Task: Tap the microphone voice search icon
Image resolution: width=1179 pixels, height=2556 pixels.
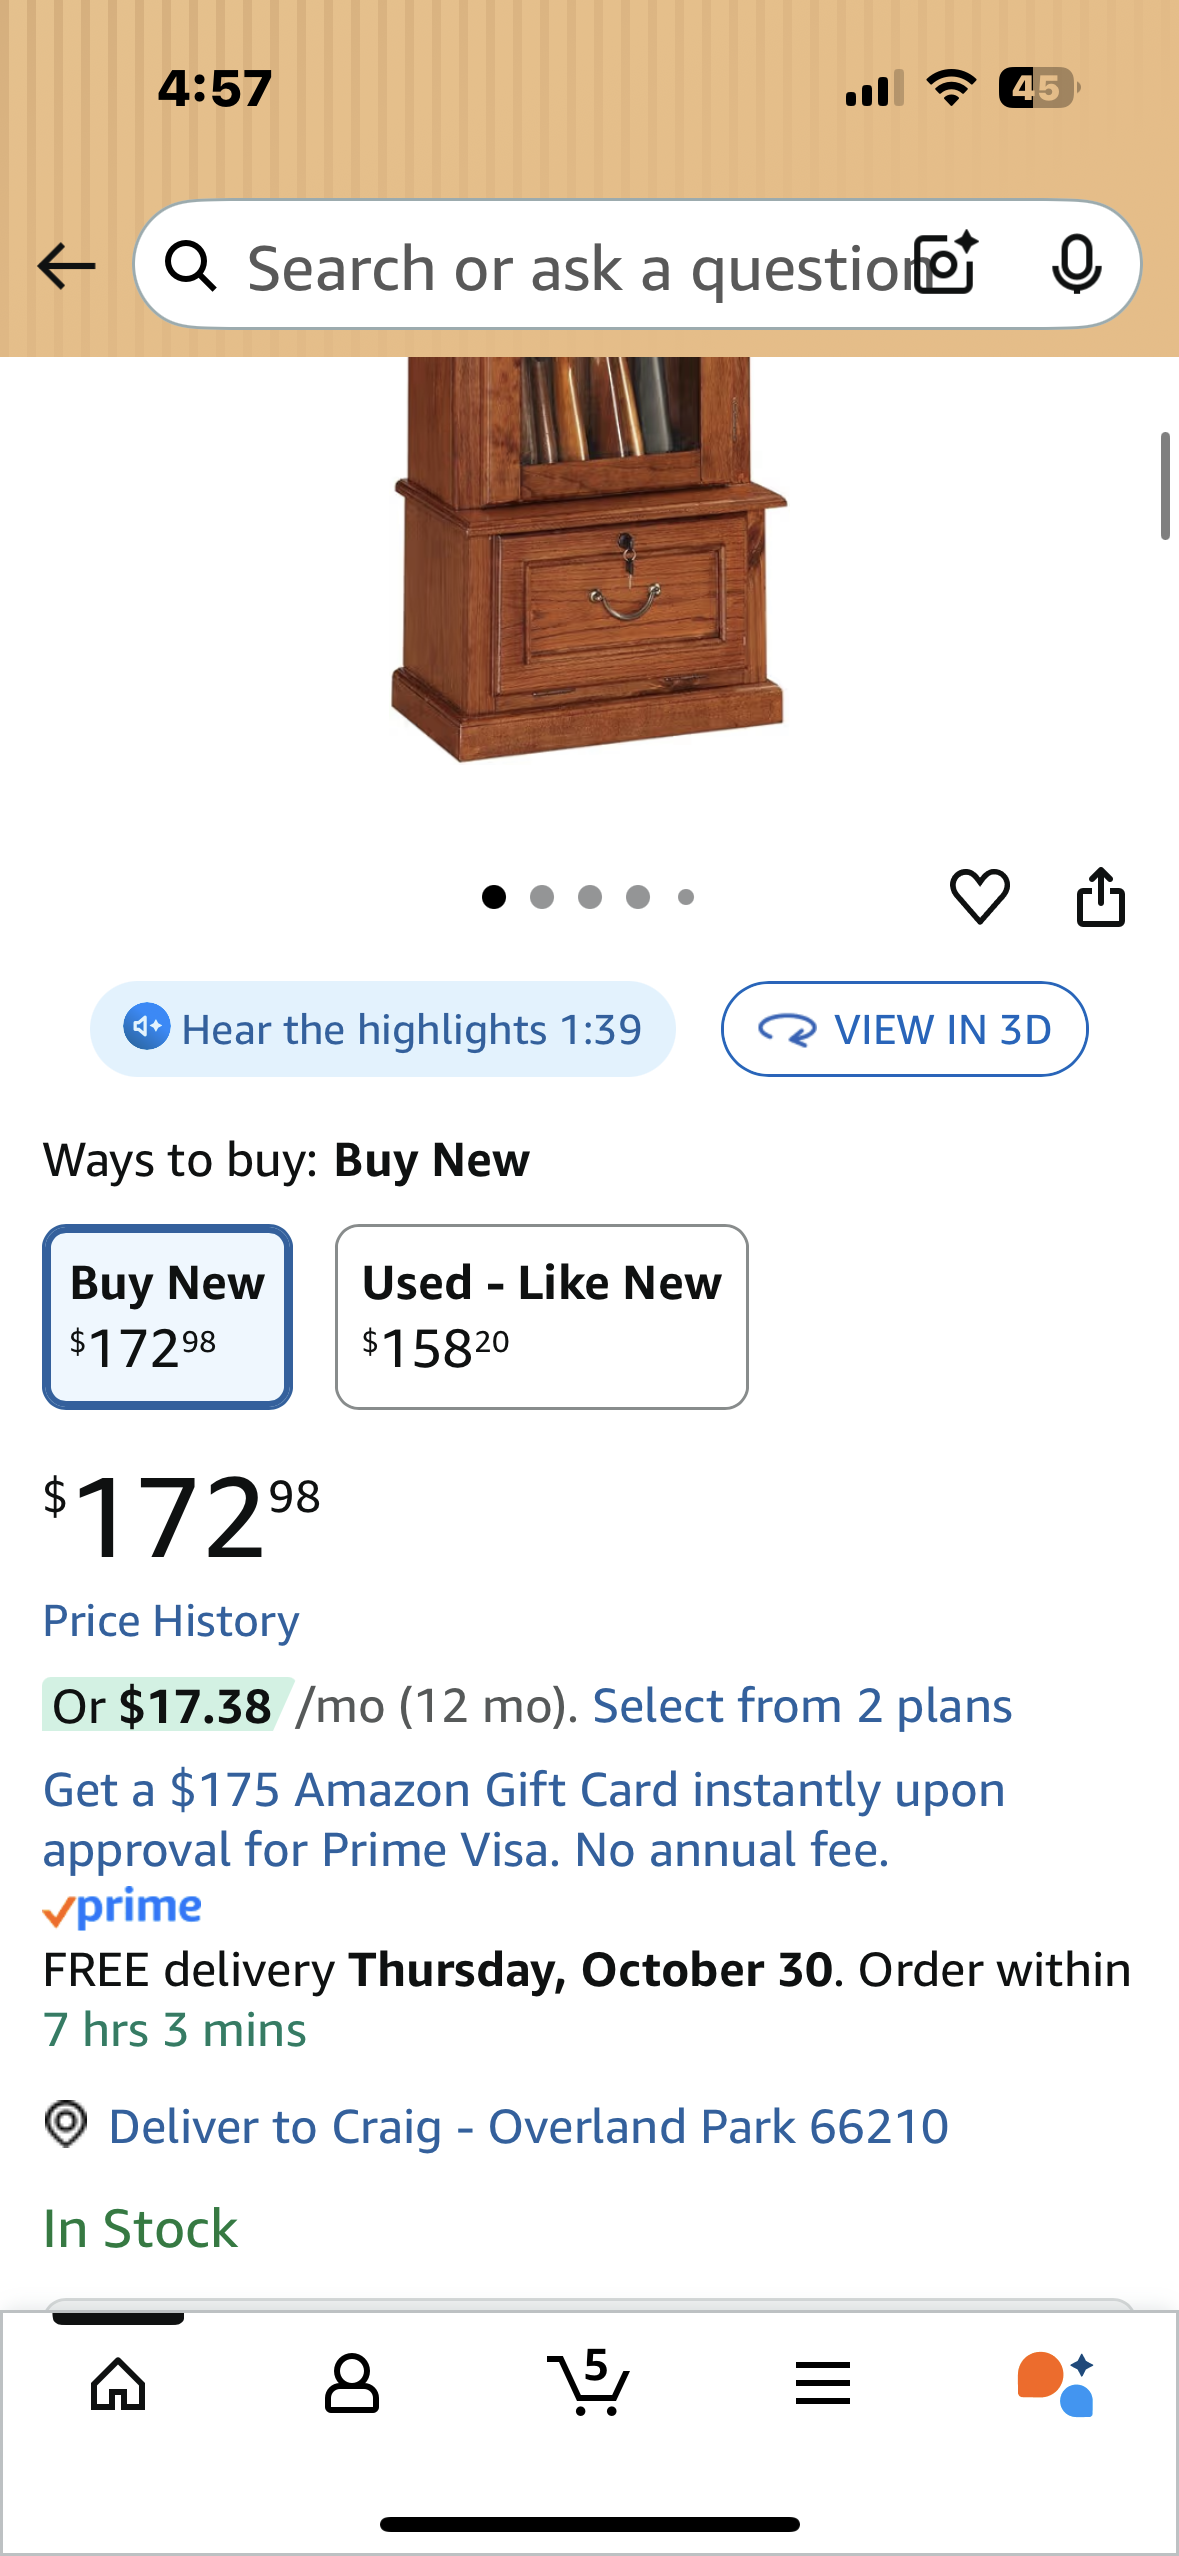Action: click(x=1076, y=266)
